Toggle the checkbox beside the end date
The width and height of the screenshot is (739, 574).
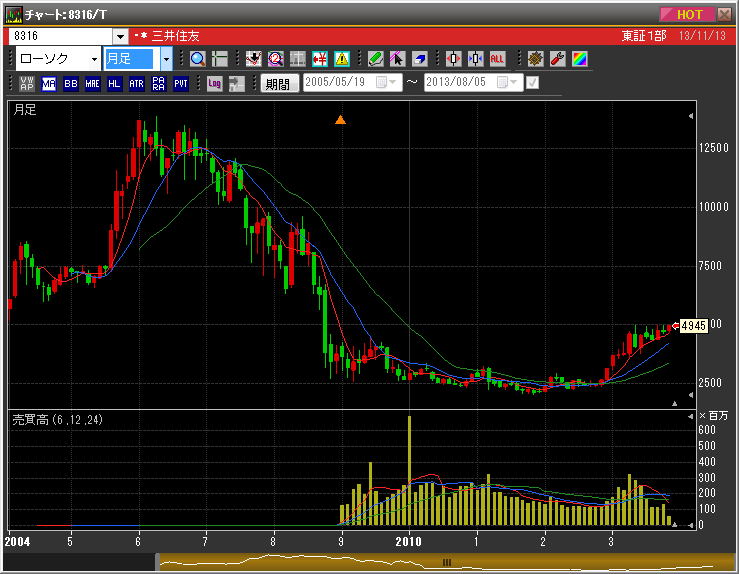[532, 83]
